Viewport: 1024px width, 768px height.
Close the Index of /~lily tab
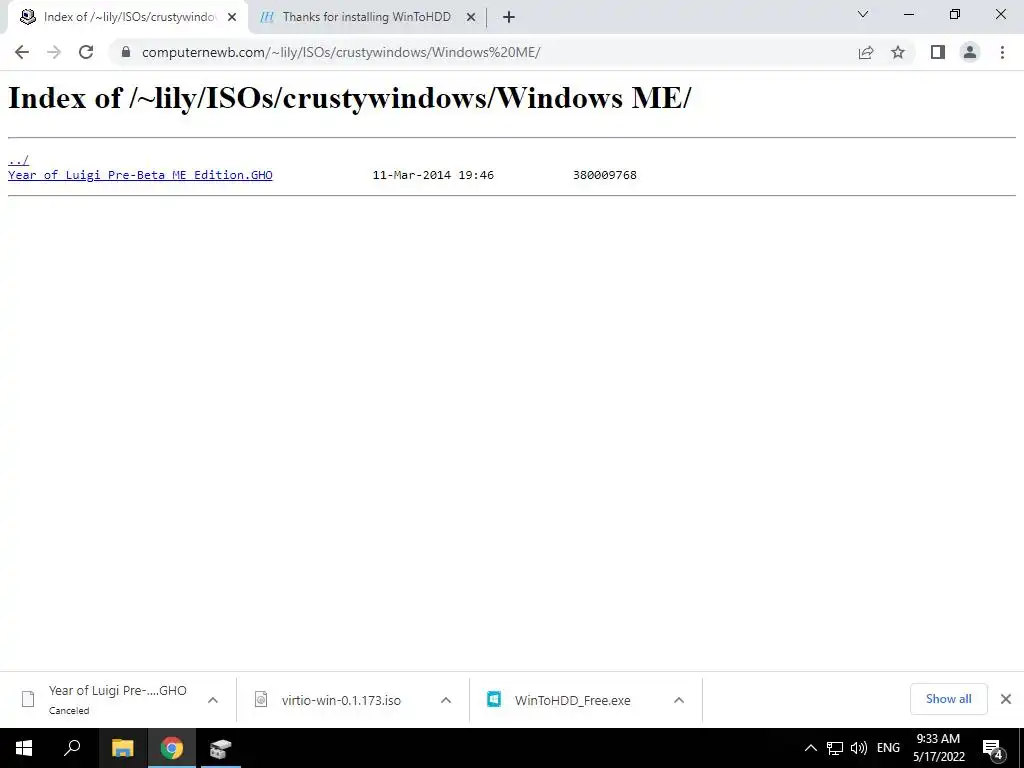232,18
